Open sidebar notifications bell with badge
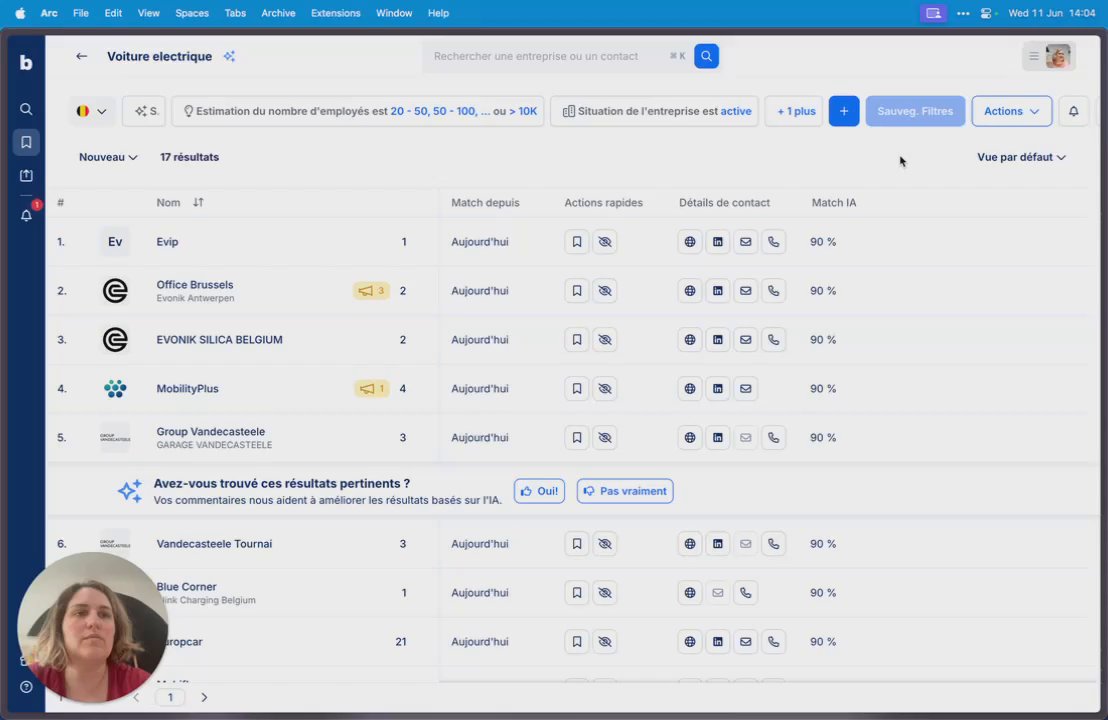The image size is (1108, 720). pos(26,216)
